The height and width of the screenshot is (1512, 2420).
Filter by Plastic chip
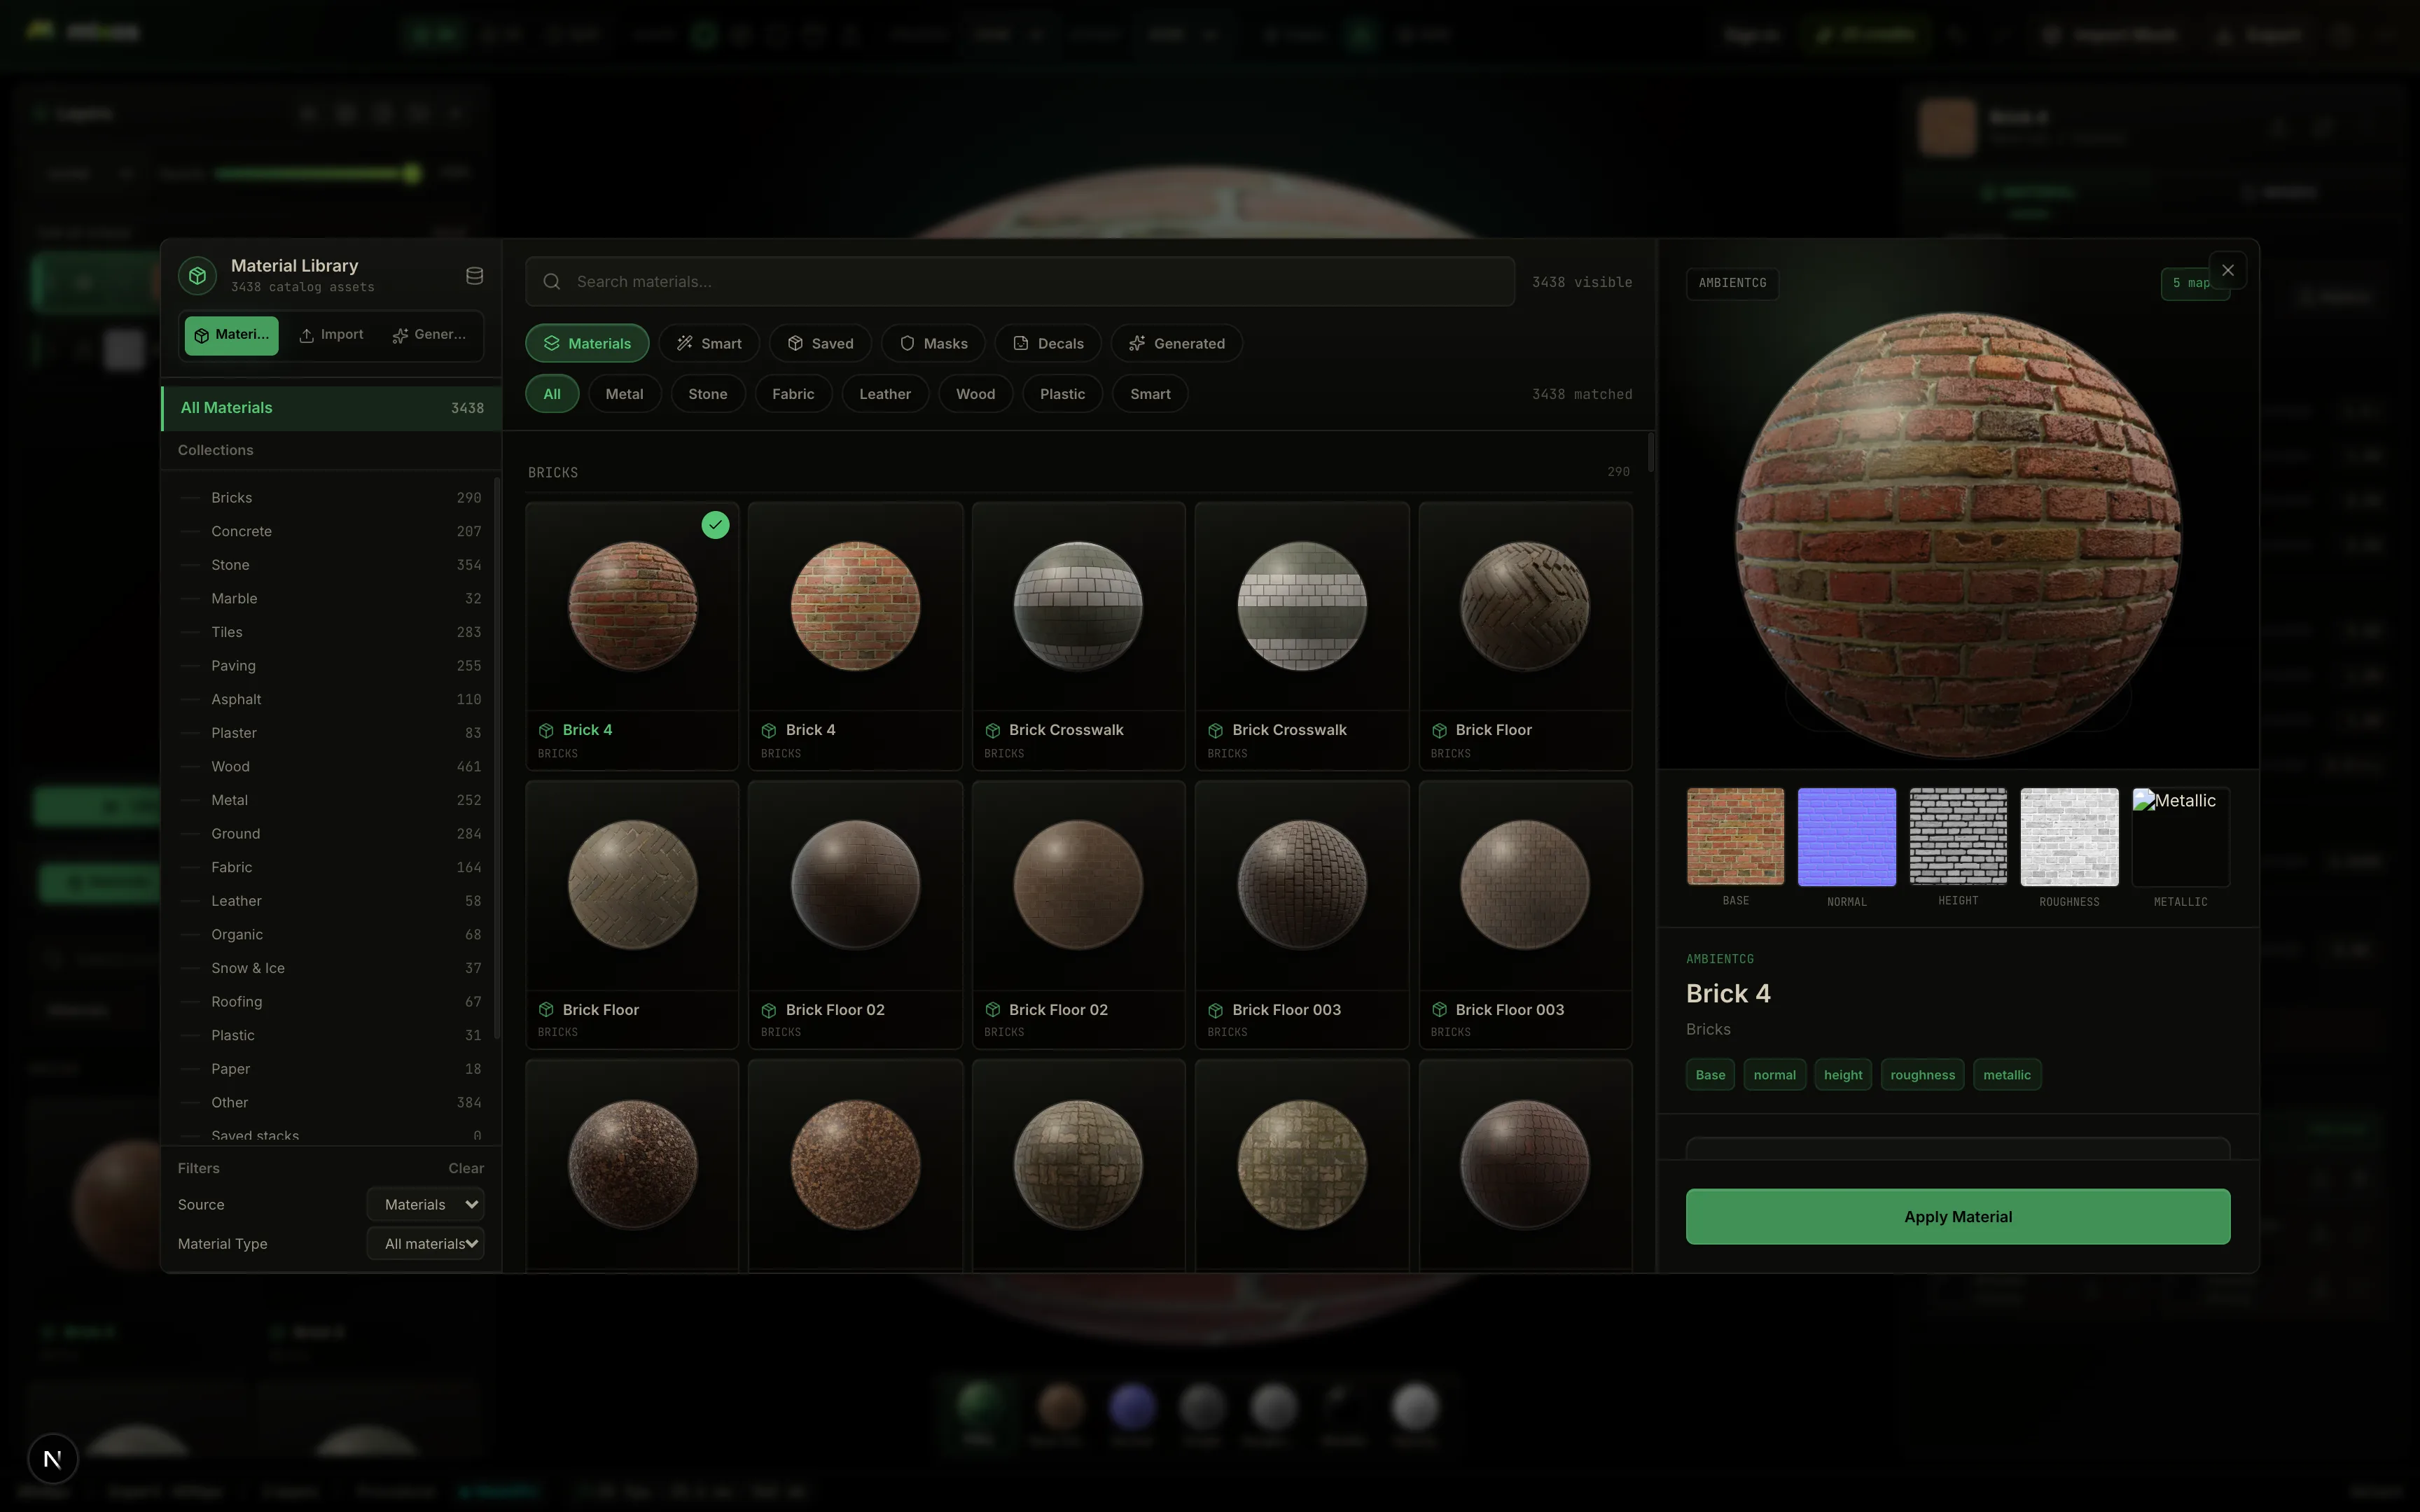(x=1062, y=394)
